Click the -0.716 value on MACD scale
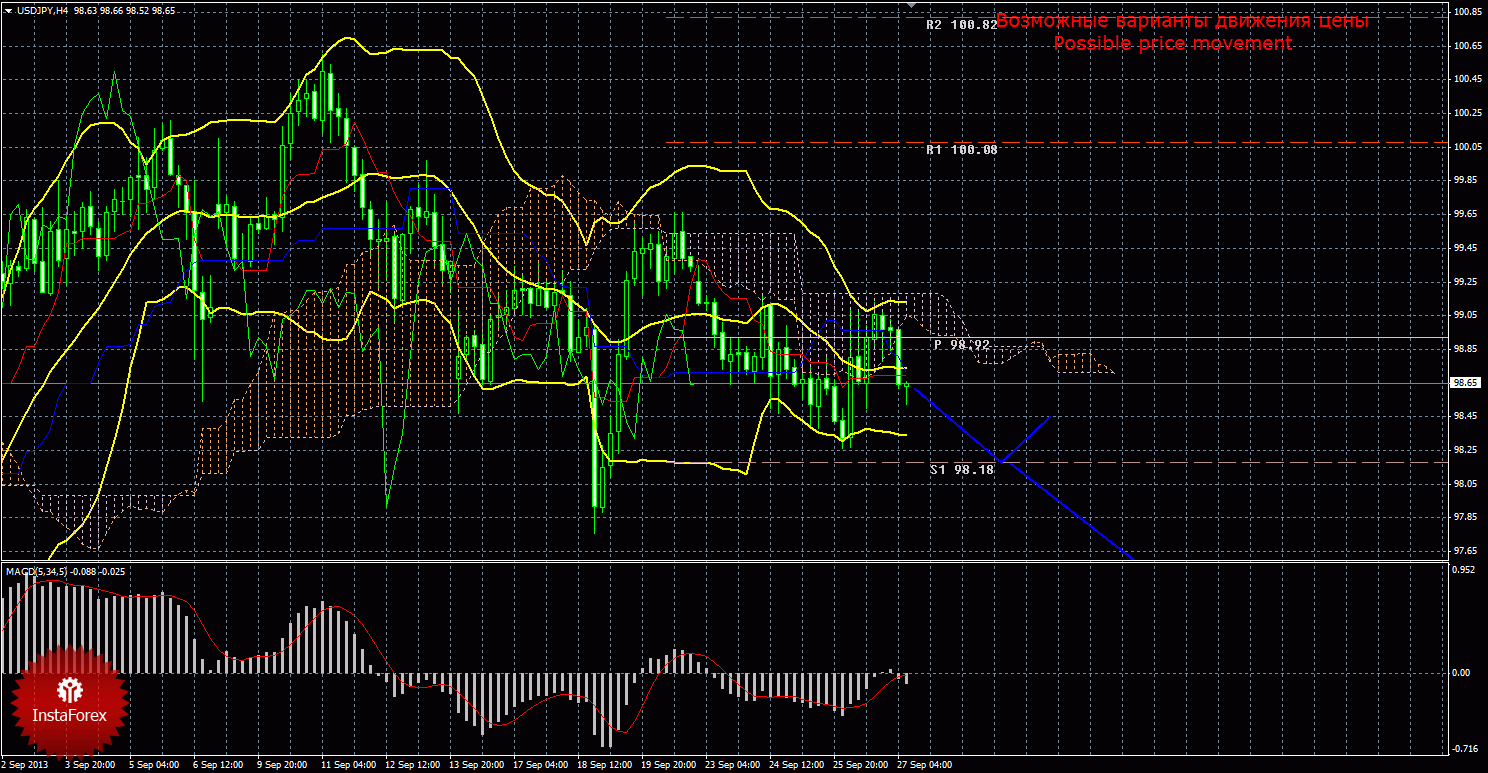This screenshot has height=773, width=1488. click(x=1464, y=748)
